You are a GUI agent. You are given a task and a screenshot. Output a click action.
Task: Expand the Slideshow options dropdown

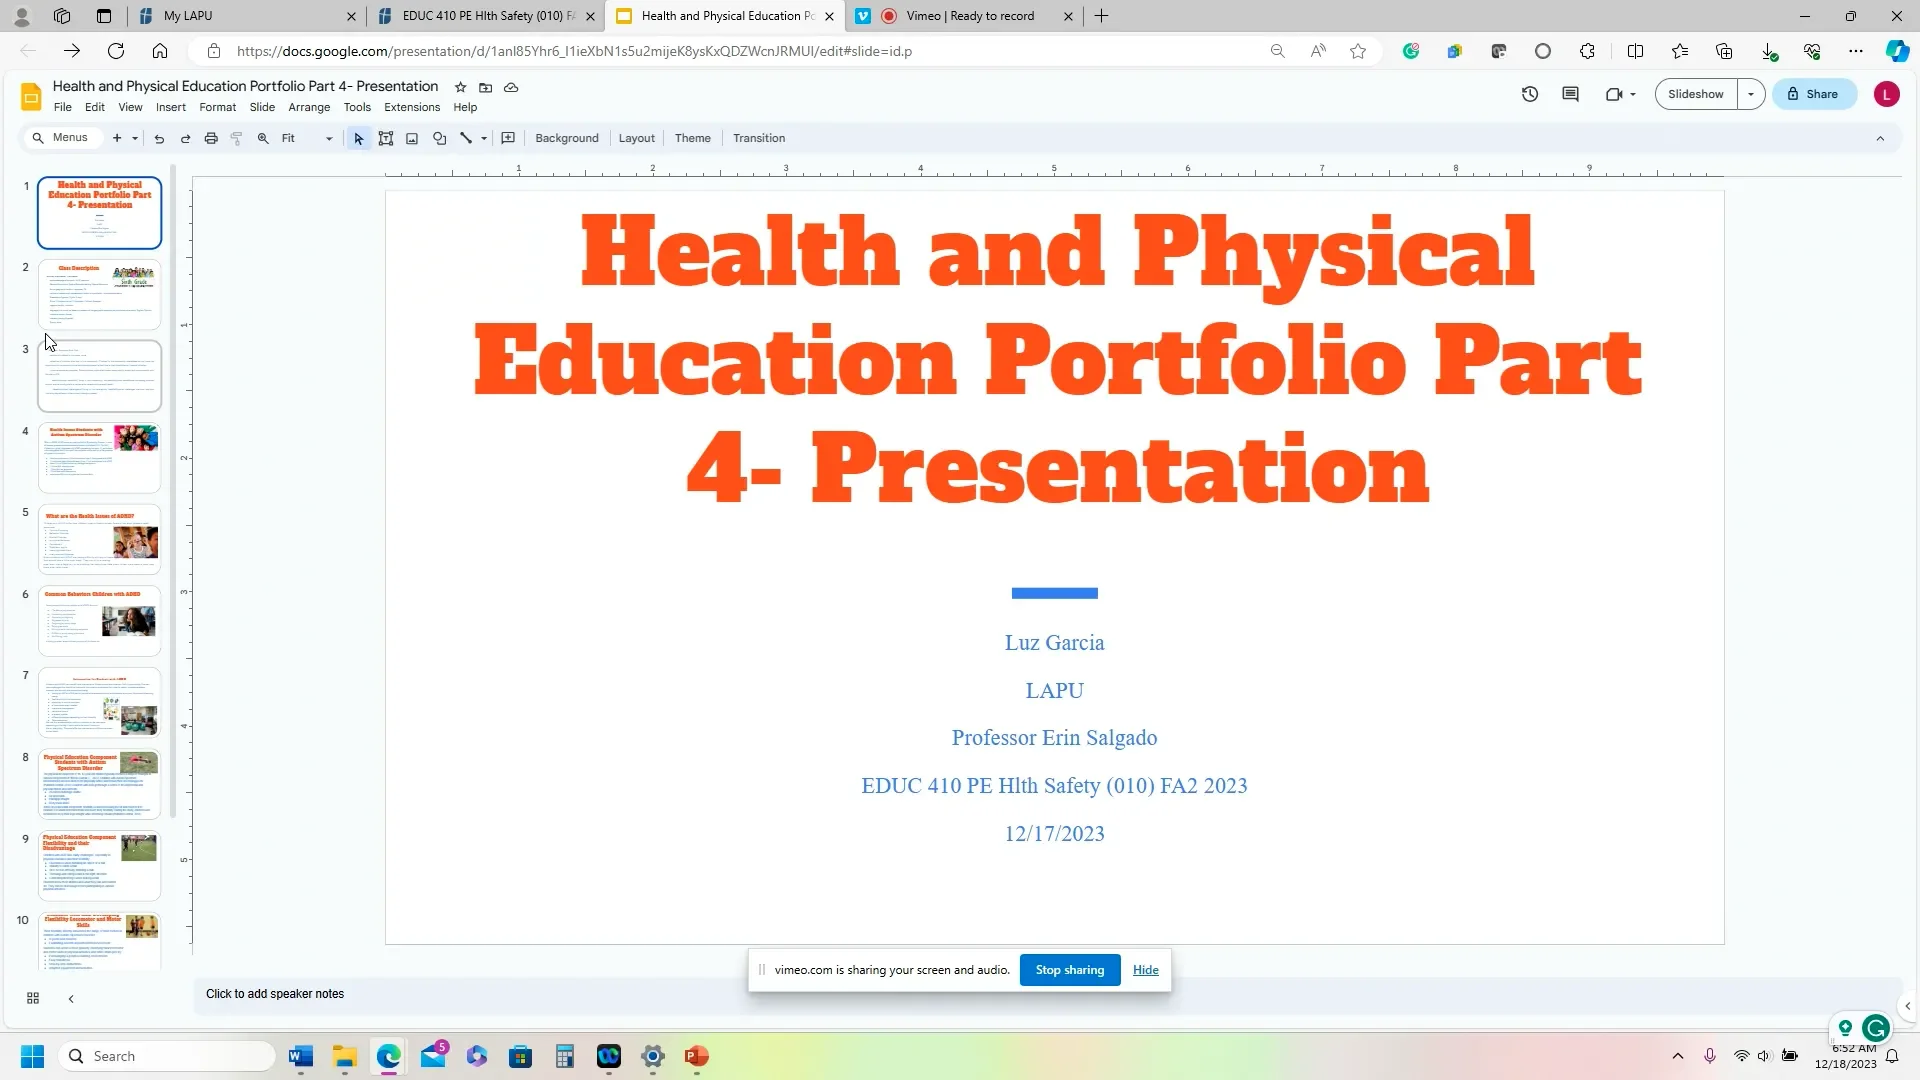coord(1752,93)
